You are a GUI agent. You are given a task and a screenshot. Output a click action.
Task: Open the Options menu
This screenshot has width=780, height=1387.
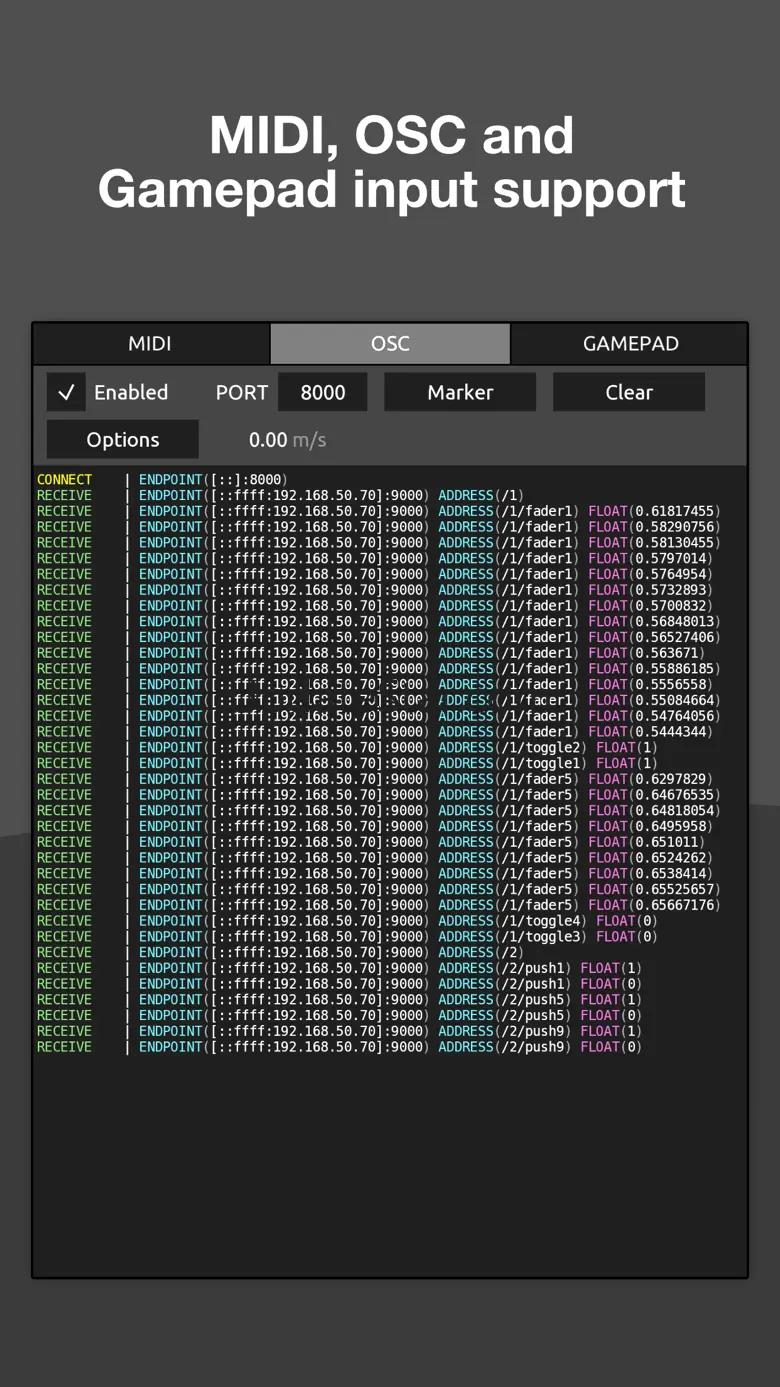pos(122,440)
